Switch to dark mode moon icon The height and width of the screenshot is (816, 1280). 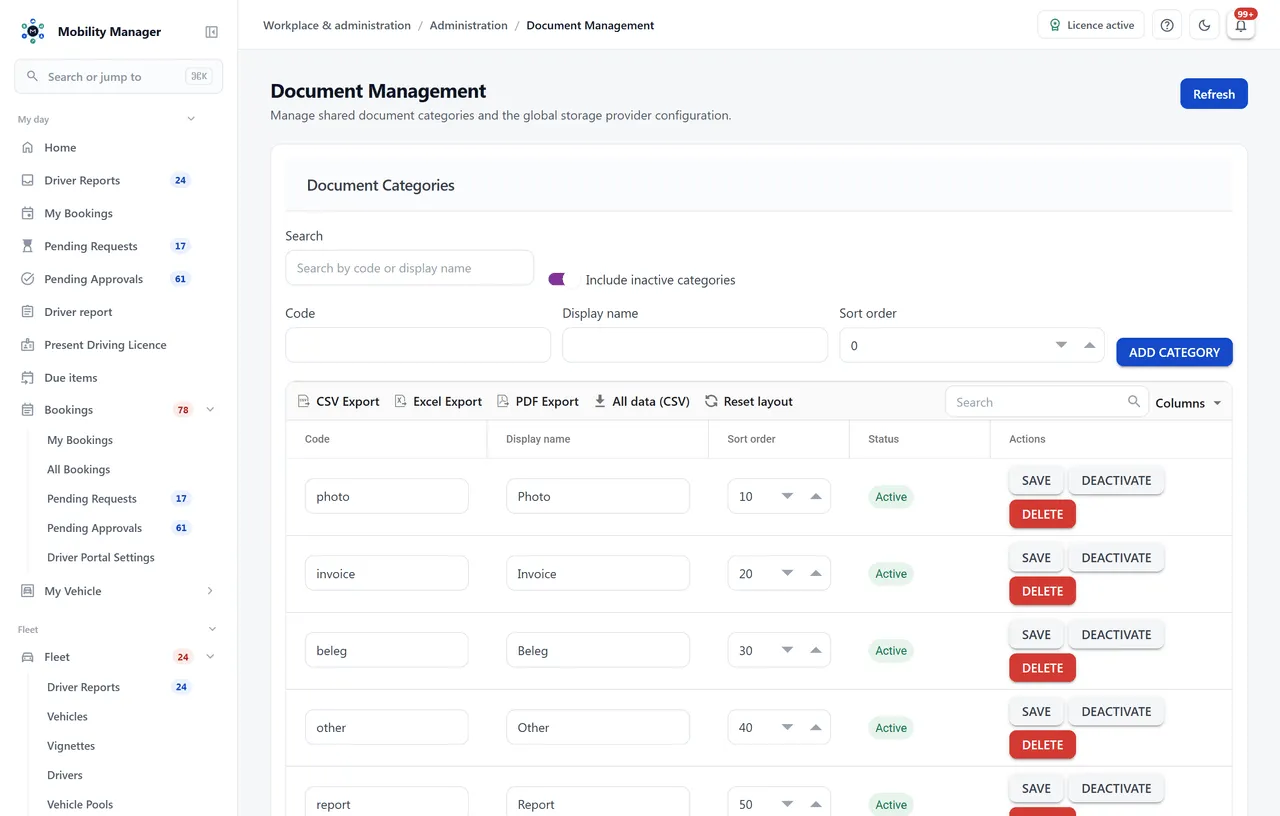(x=1204, y=25)
